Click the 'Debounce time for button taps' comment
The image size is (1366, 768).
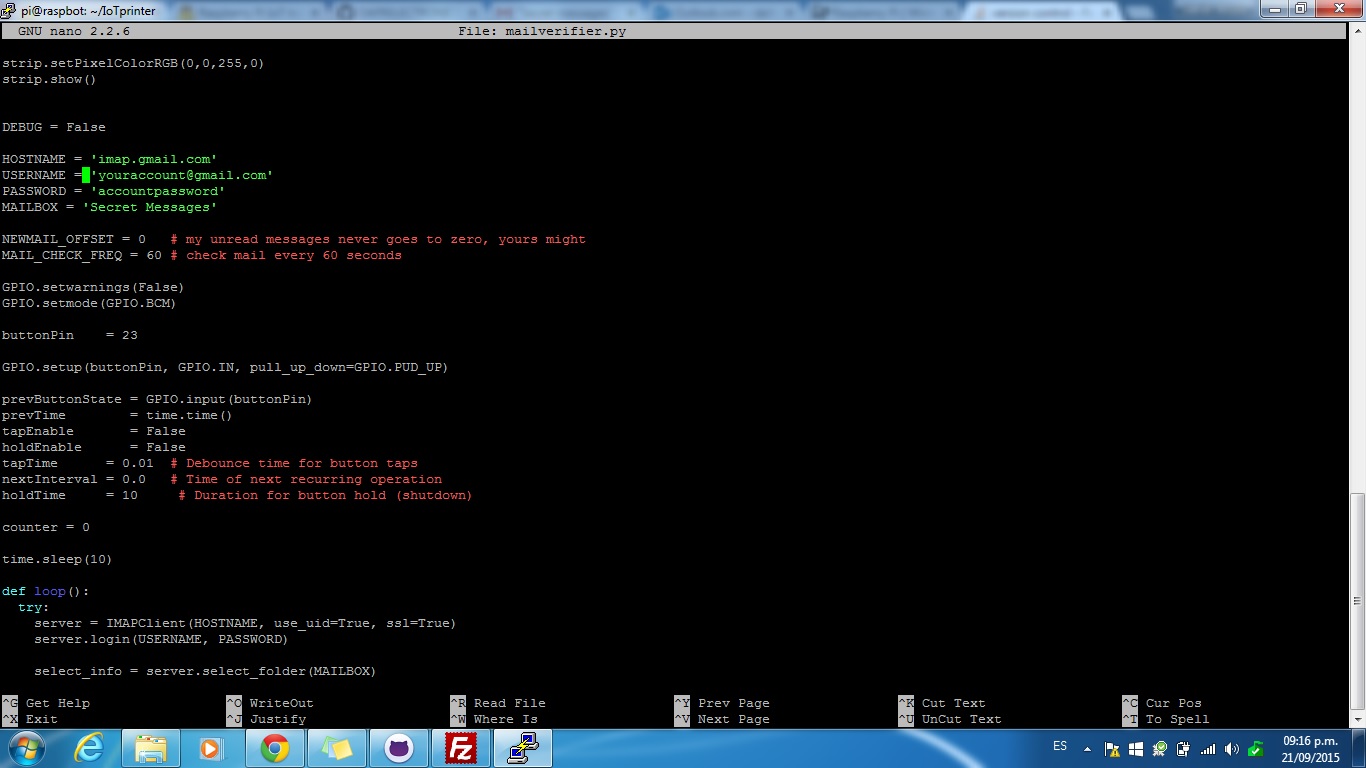coord(294,463)
